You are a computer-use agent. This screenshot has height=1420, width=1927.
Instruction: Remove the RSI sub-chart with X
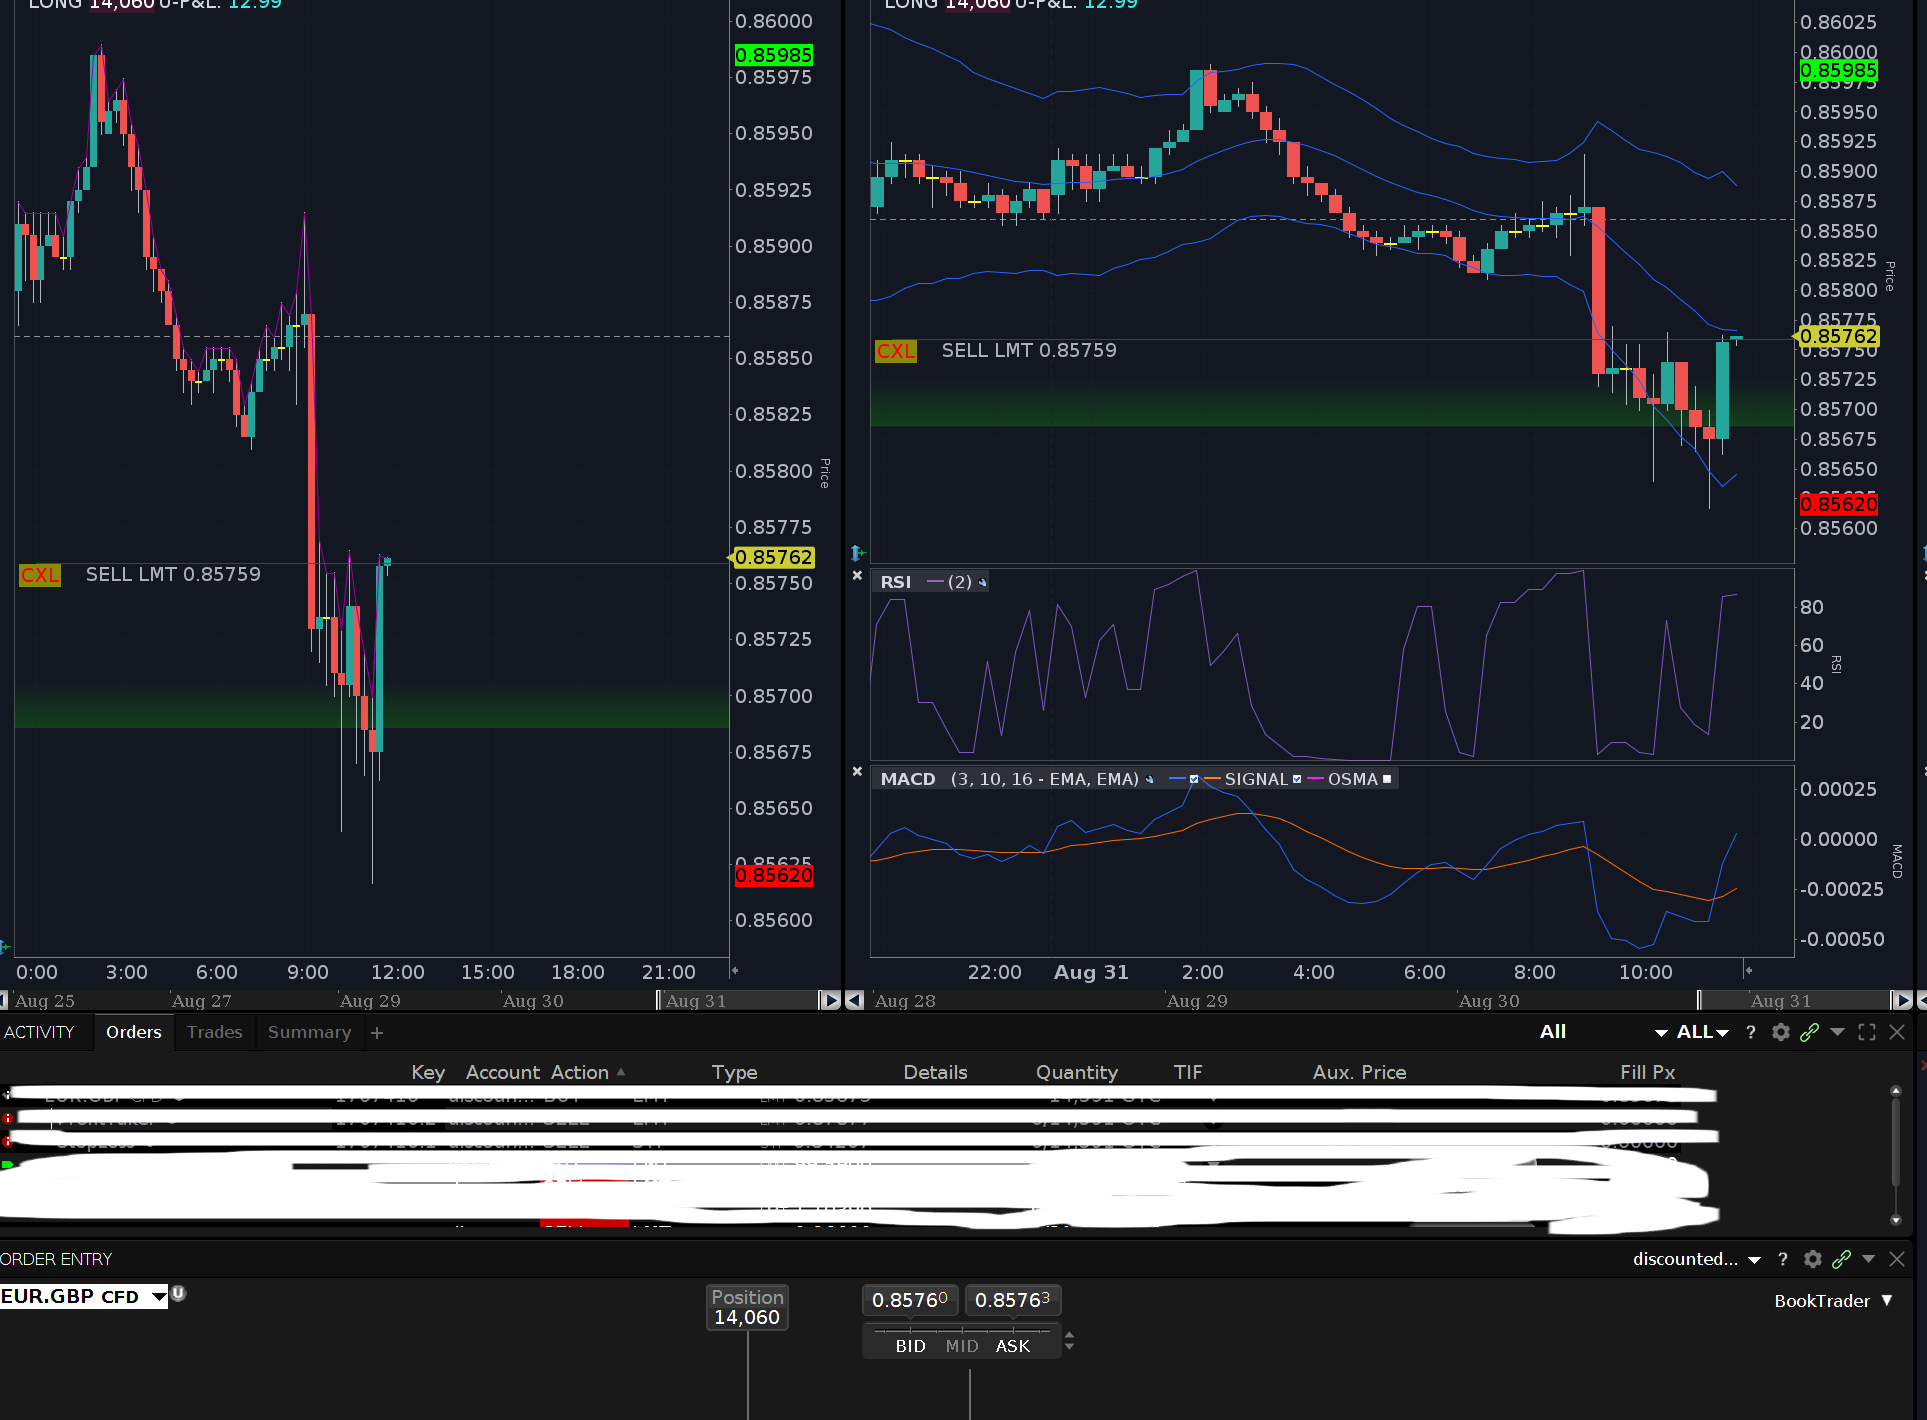(857, 575)
